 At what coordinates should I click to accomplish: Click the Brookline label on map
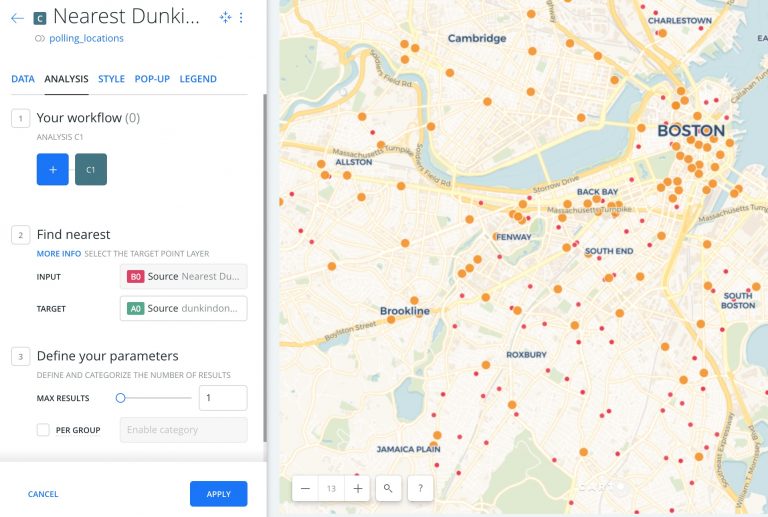click(405, 311)
